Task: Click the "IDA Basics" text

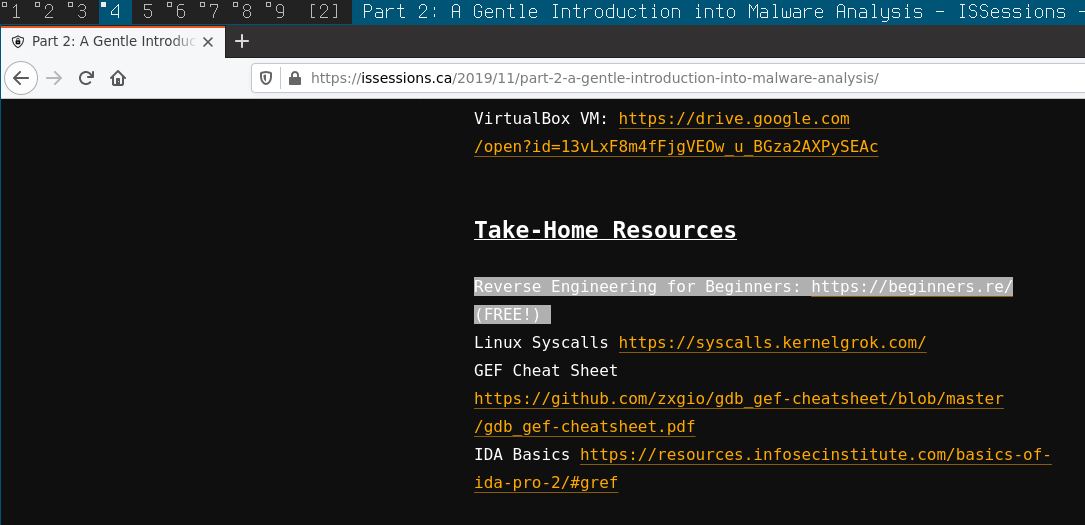Action: (522, 455)
